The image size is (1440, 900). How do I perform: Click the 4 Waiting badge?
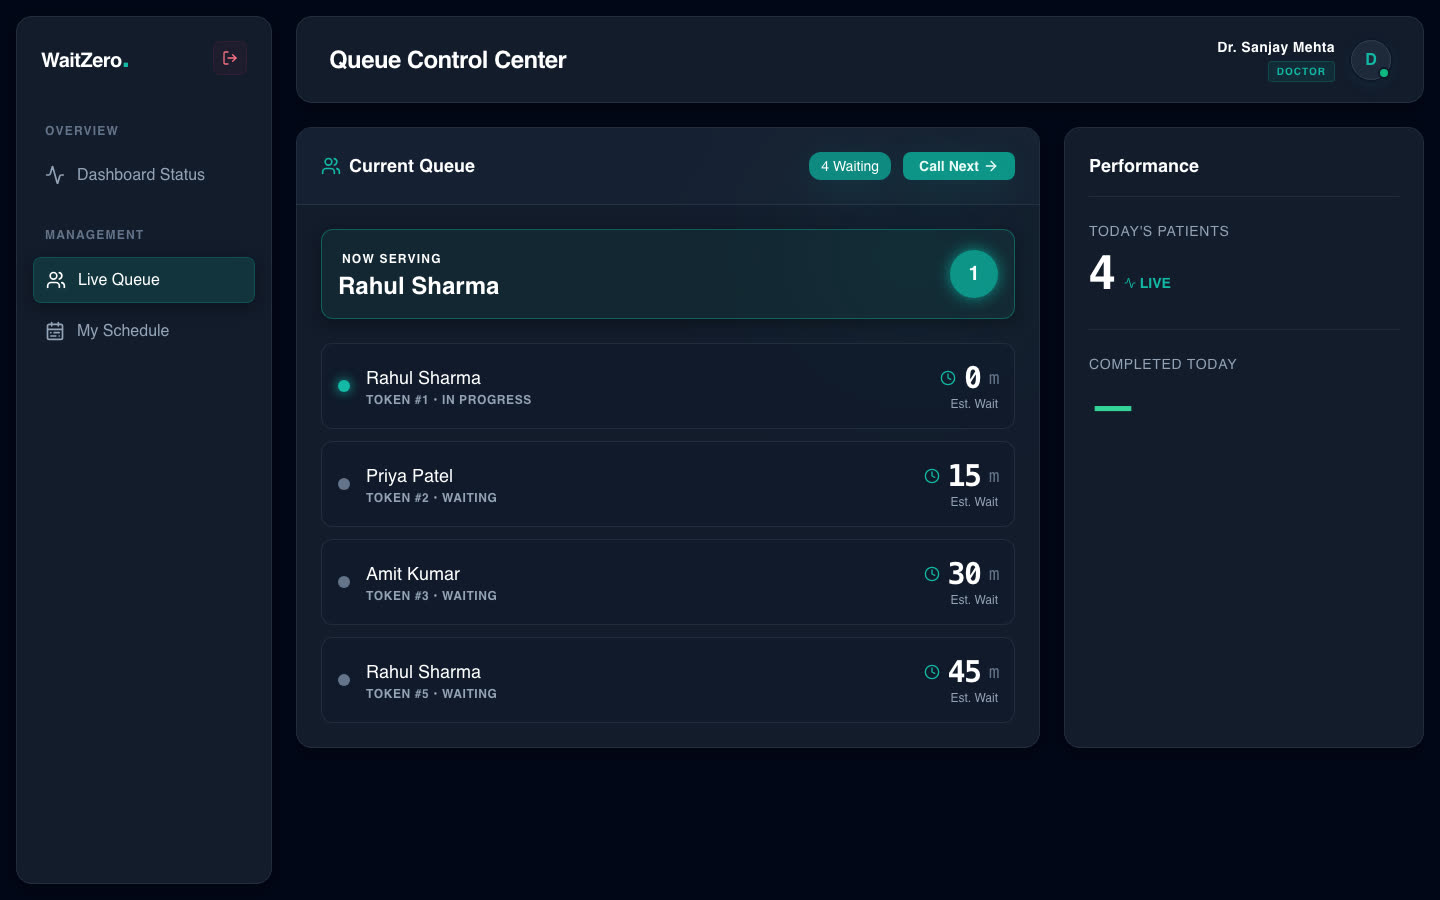(850, 166)
